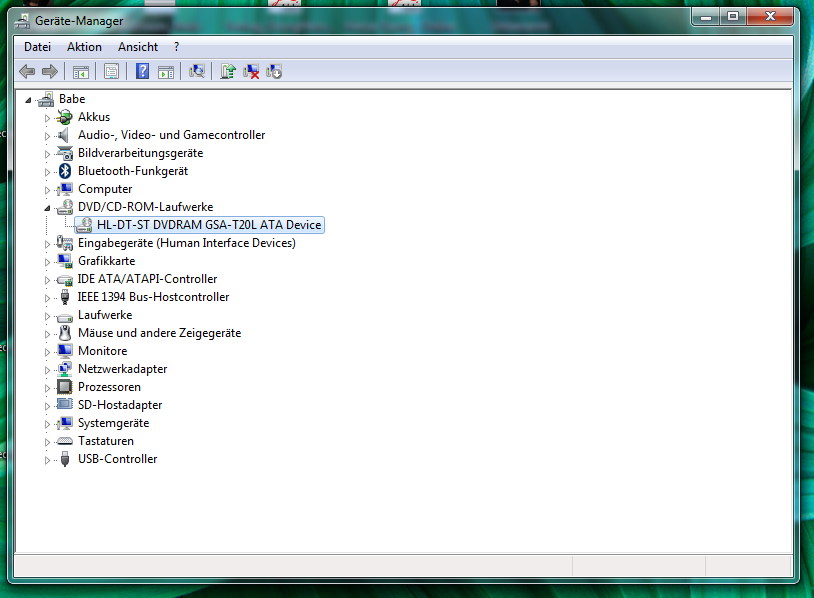The height and width of the screenshot is (598, 814).
Task: Click the Prozessoren chip icon
Action: pos(65,387)
